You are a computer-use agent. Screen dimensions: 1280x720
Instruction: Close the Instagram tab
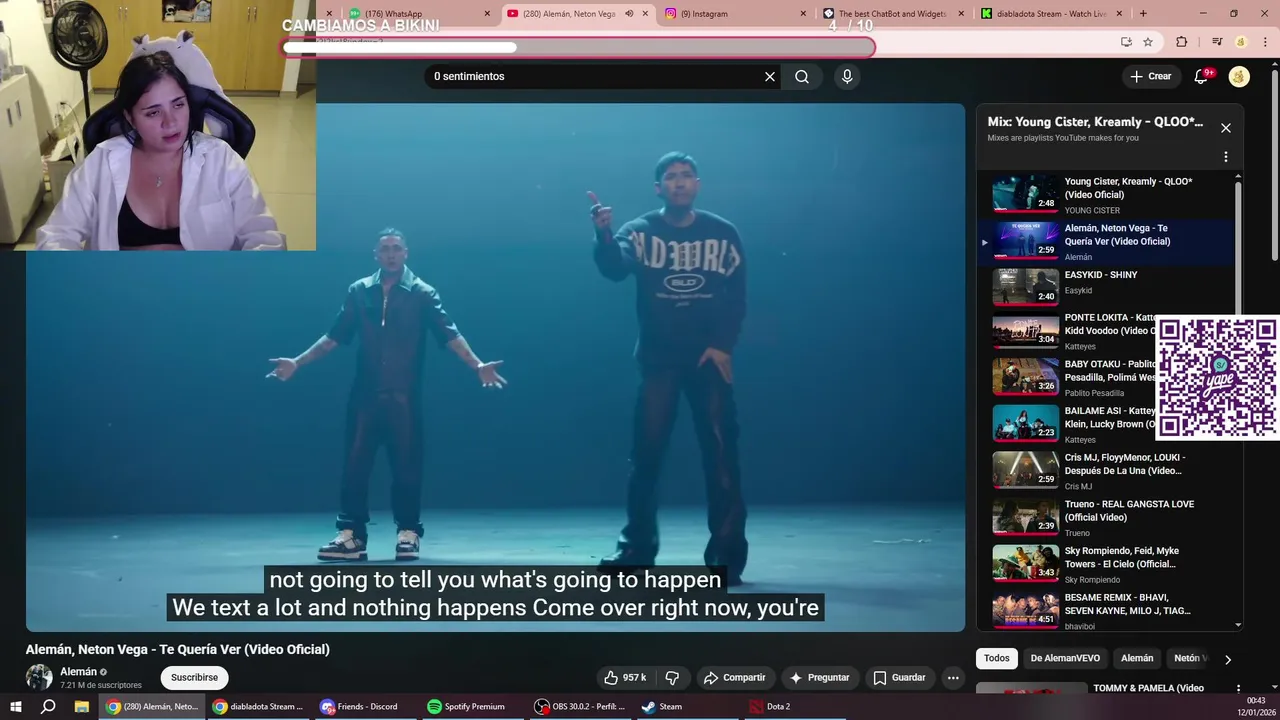point(803,14)
